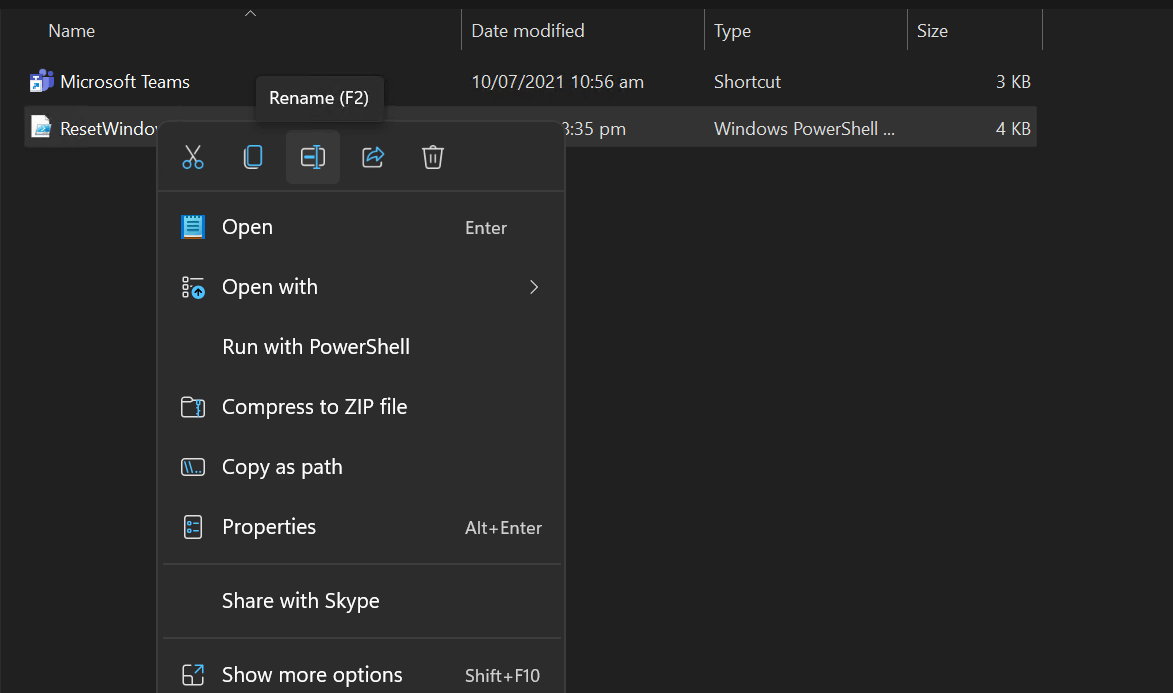Click the Open with label

[x=270, y=287]
